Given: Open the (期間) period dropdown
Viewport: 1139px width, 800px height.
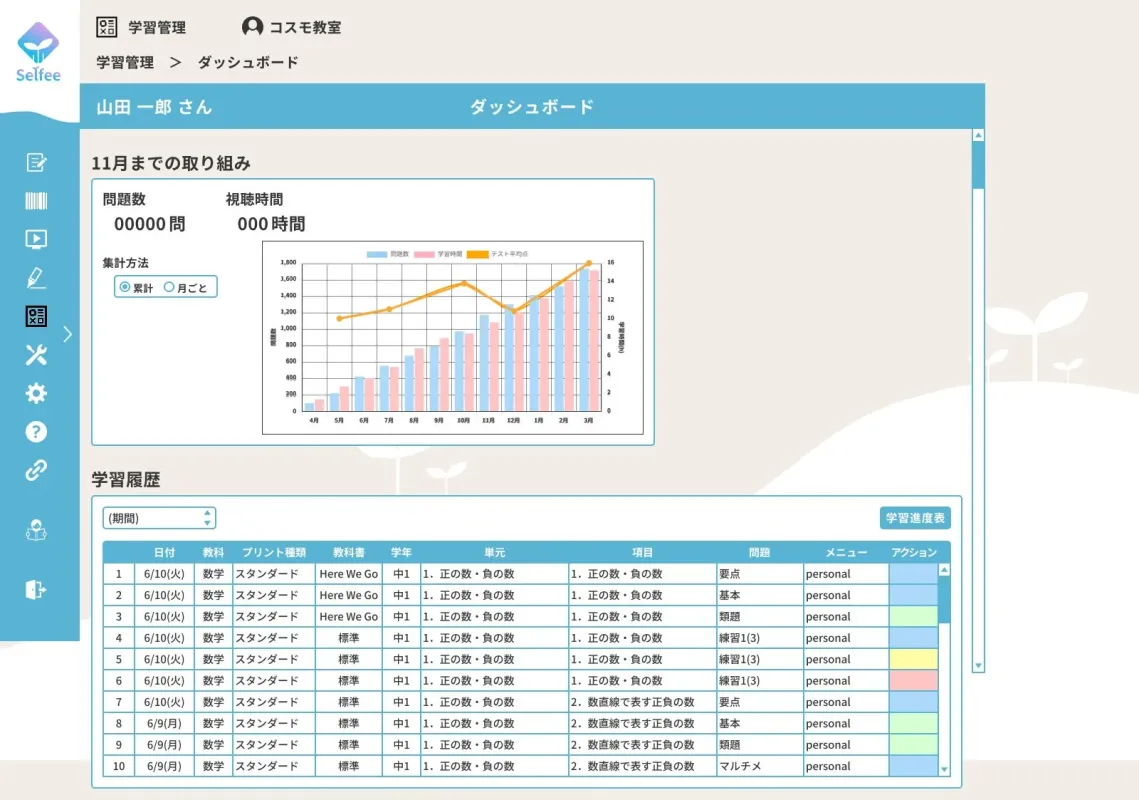Looking at the screenshot, I should (x=150, y=517).
